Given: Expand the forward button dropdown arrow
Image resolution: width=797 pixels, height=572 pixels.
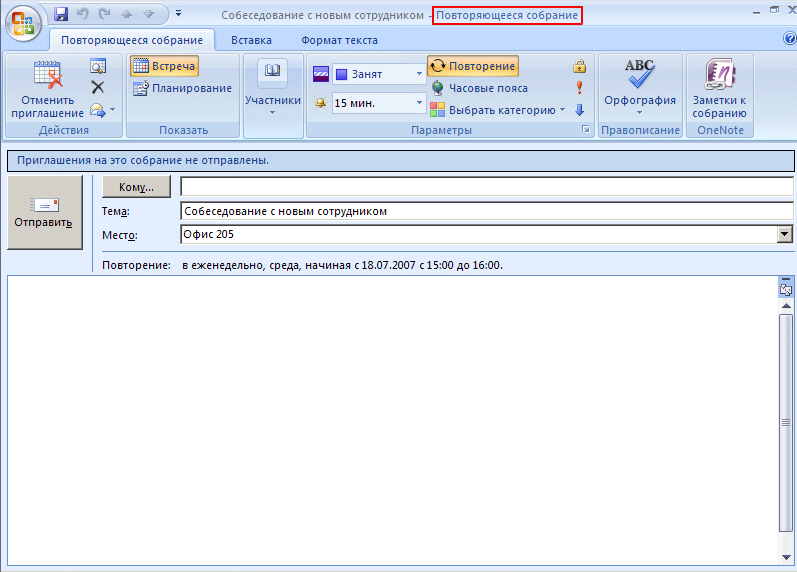Looking at the screenshot, I should [113, 109].
